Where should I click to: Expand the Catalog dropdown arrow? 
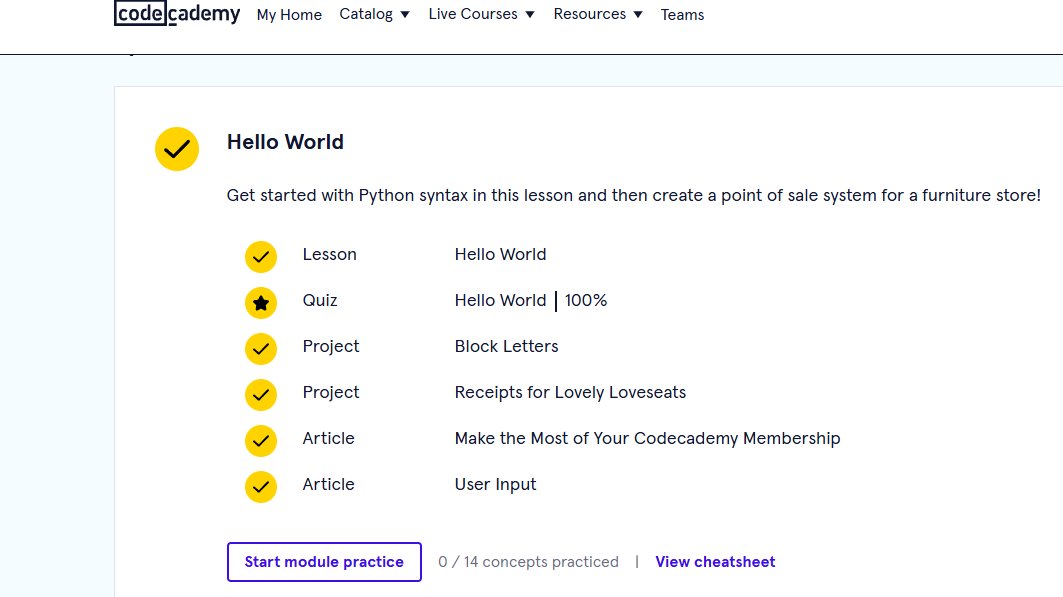tap(405, 14)
